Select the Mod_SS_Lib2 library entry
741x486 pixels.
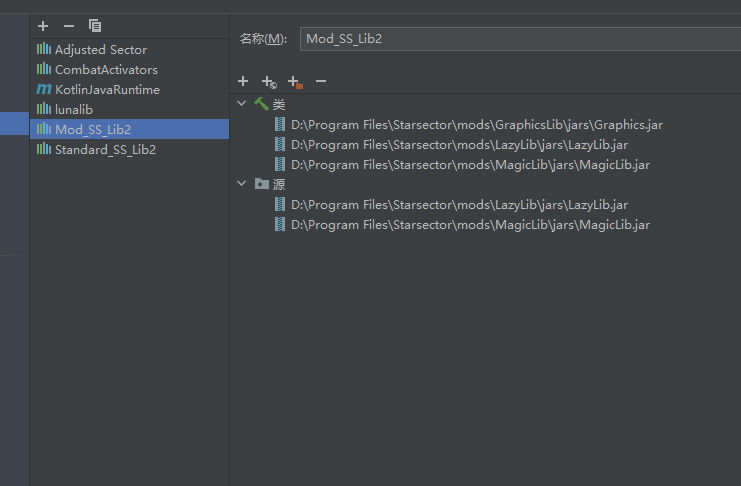coord(92,129)
